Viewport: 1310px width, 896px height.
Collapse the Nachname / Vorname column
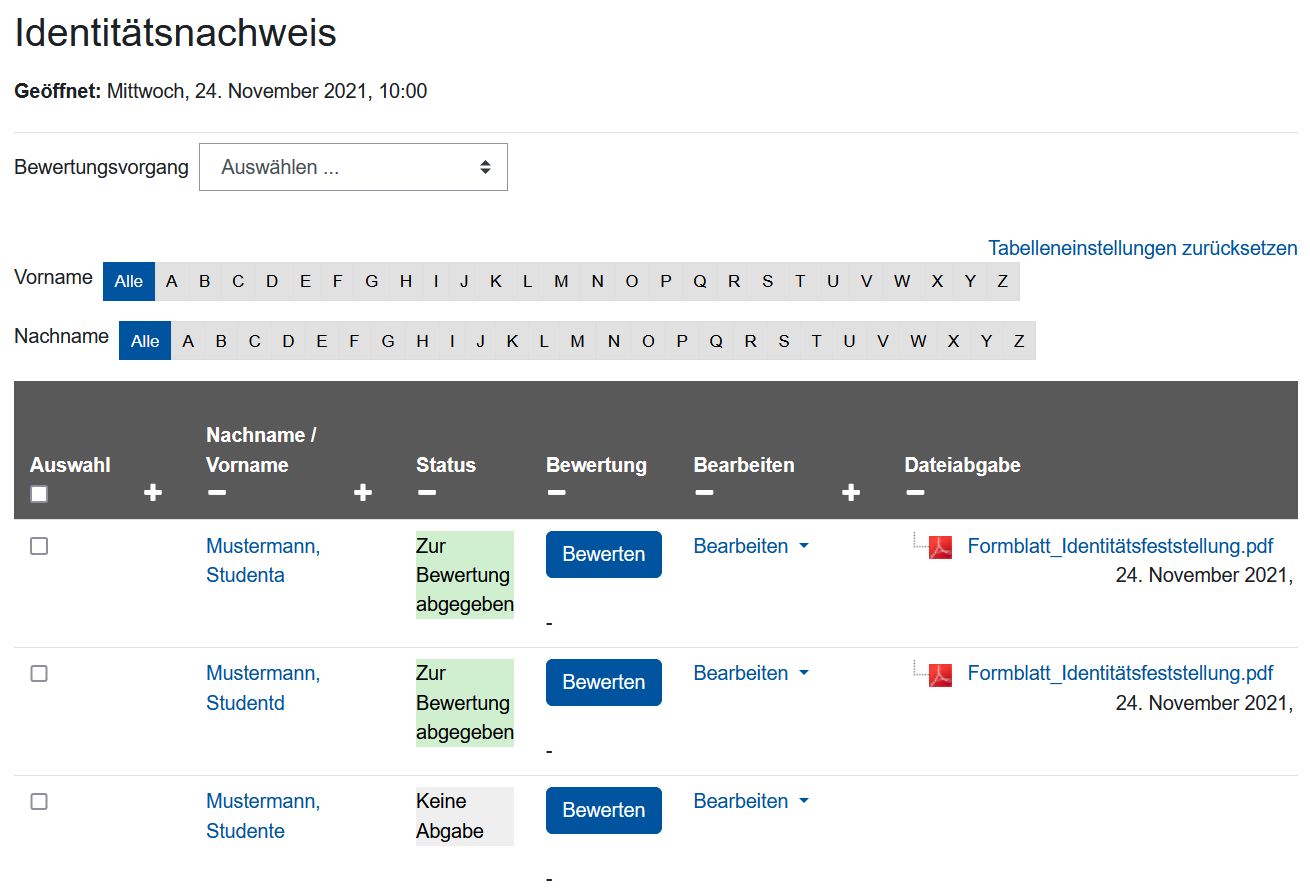(x=217, y=493)
